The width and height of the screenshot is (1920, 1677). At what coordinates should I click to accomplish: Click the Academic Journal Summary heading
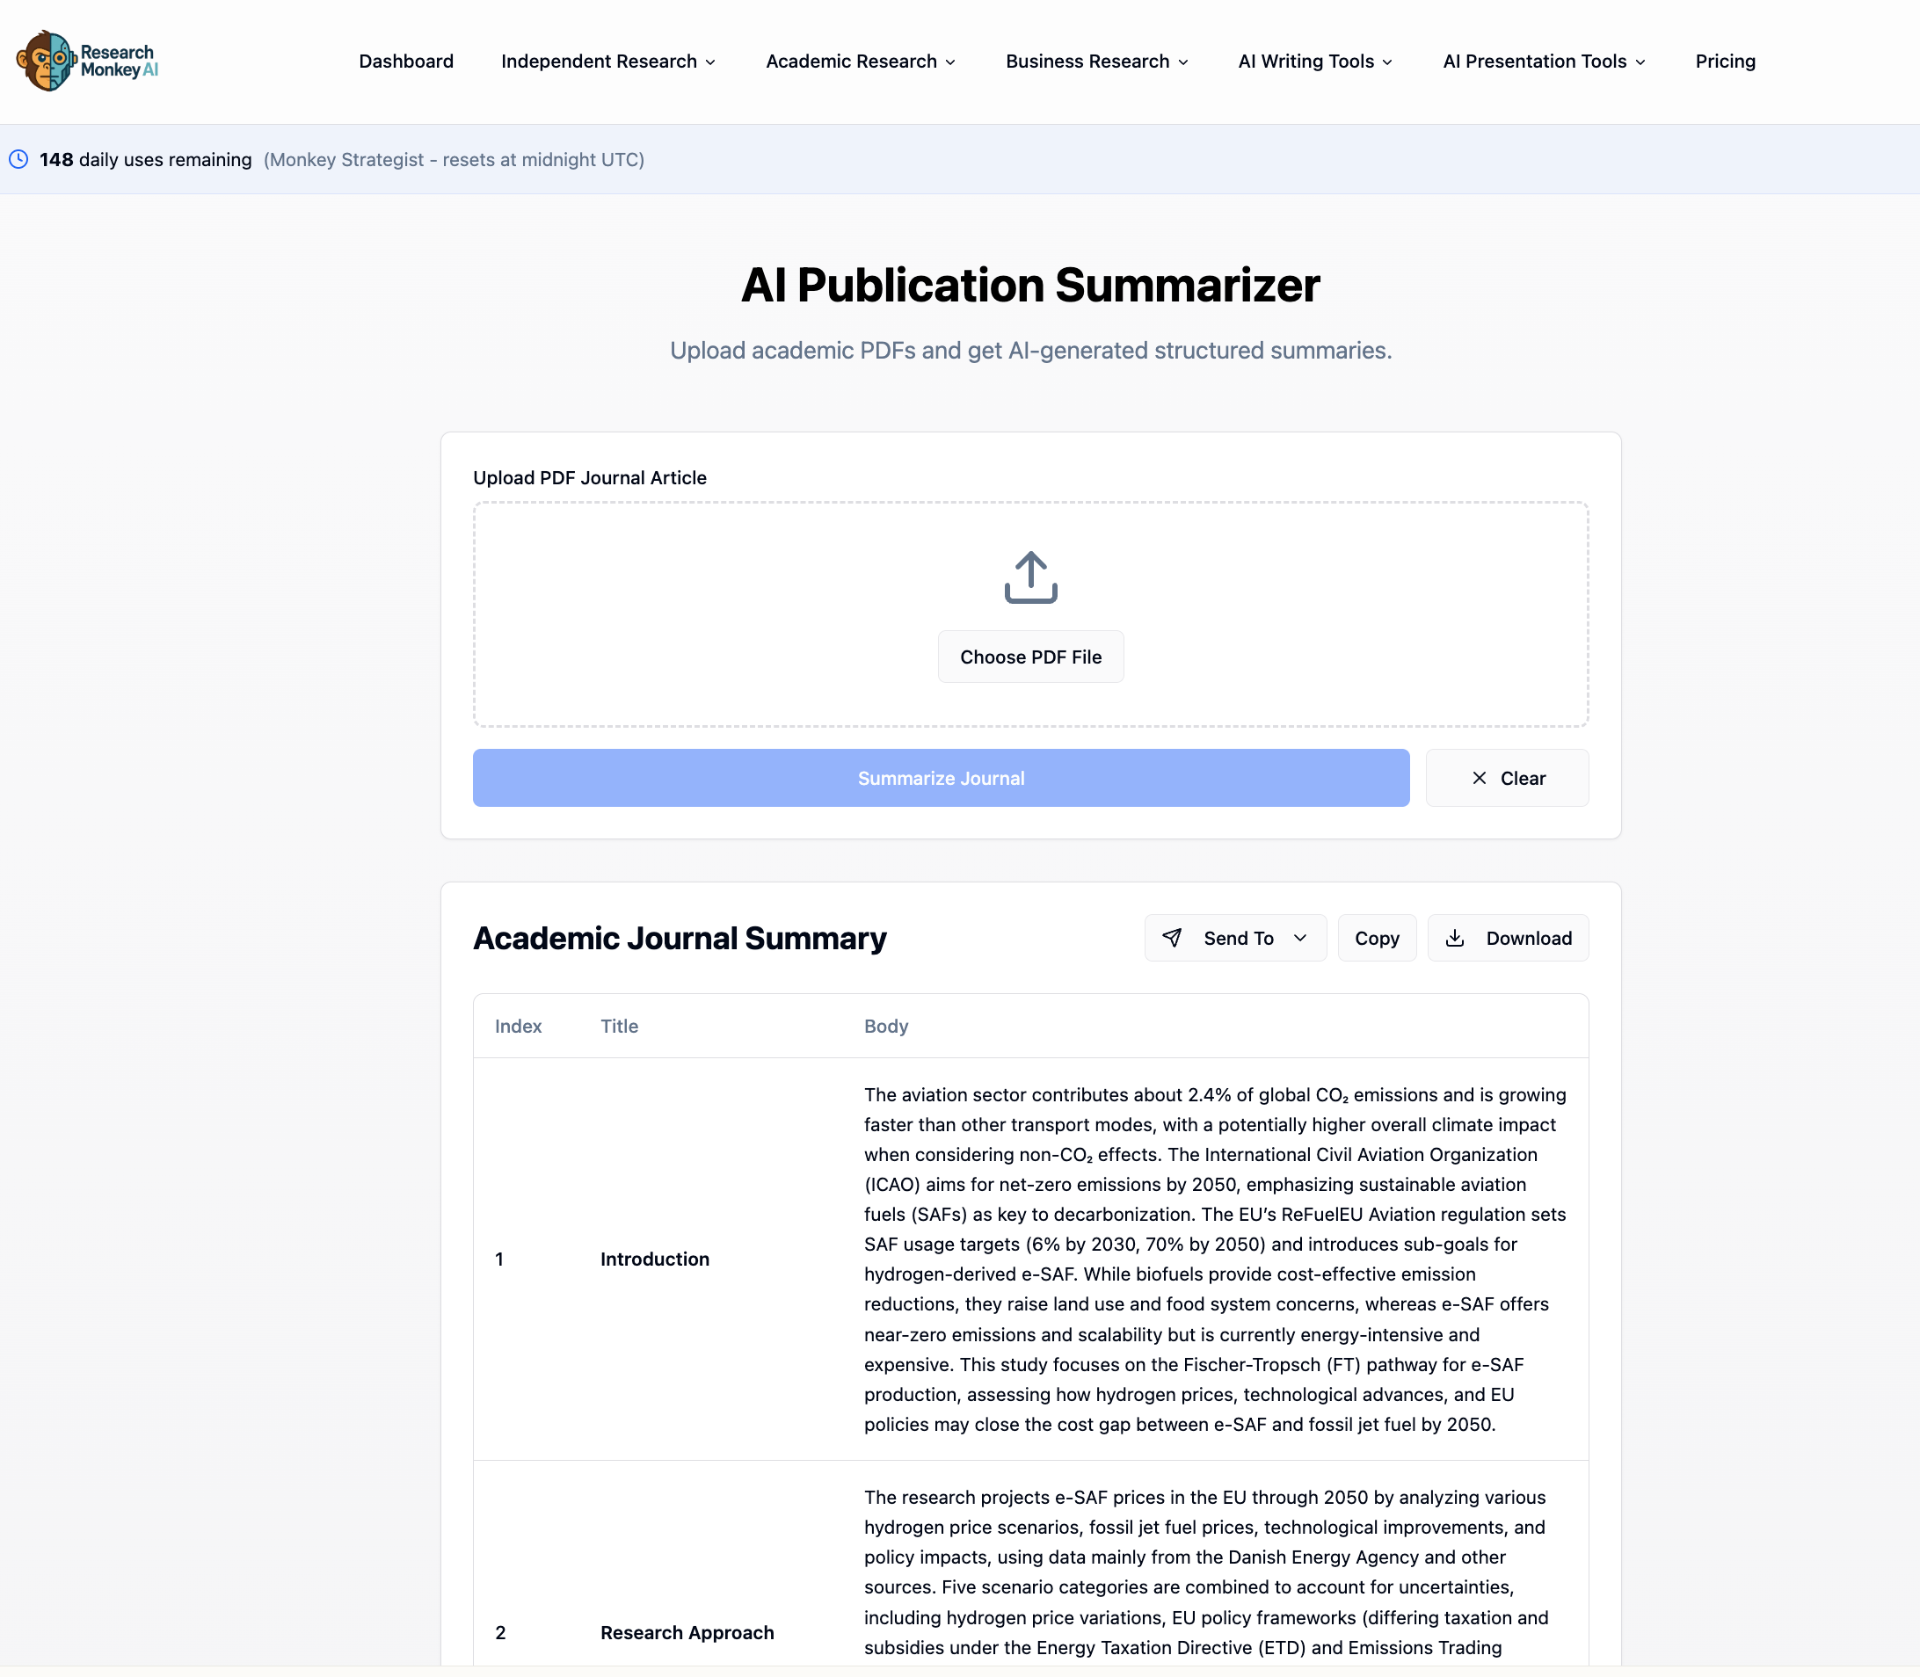[679, 938]
